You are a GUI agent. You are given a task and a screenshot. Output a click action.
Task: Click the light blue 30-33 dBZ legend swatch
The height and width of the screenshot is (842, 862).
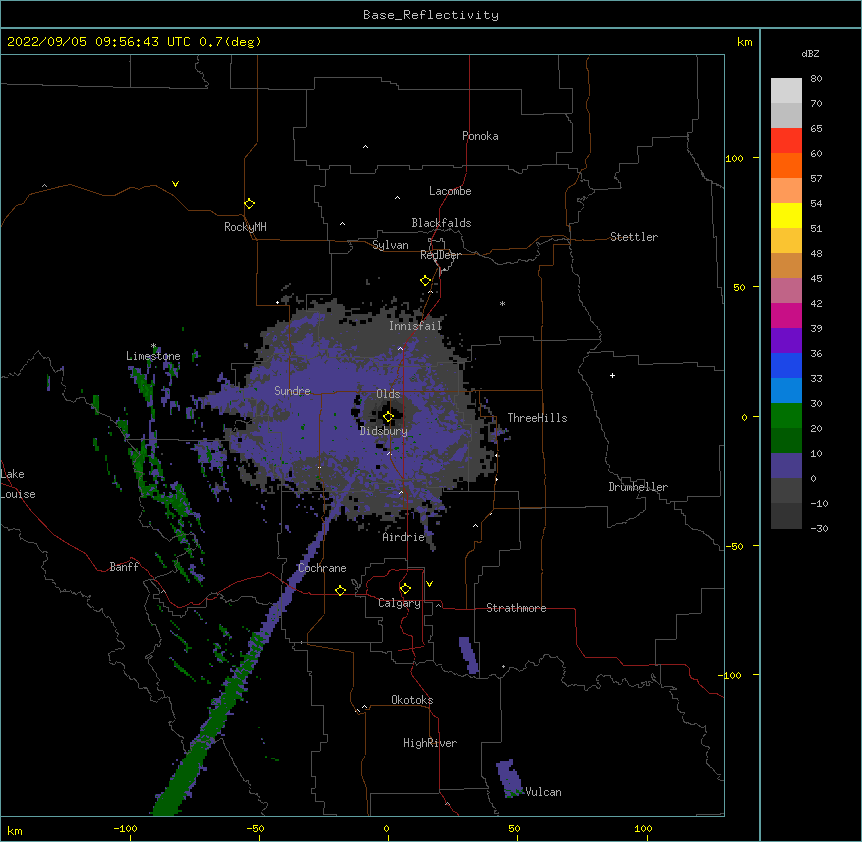pos(786,390)
